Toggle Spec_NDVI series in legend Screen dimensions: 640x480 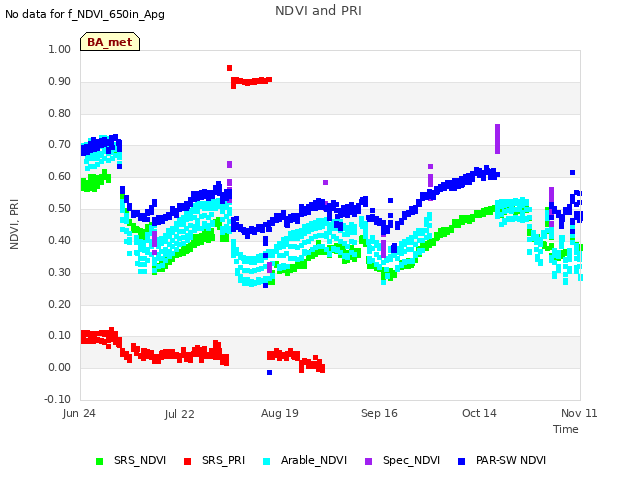tap(402, 461)
